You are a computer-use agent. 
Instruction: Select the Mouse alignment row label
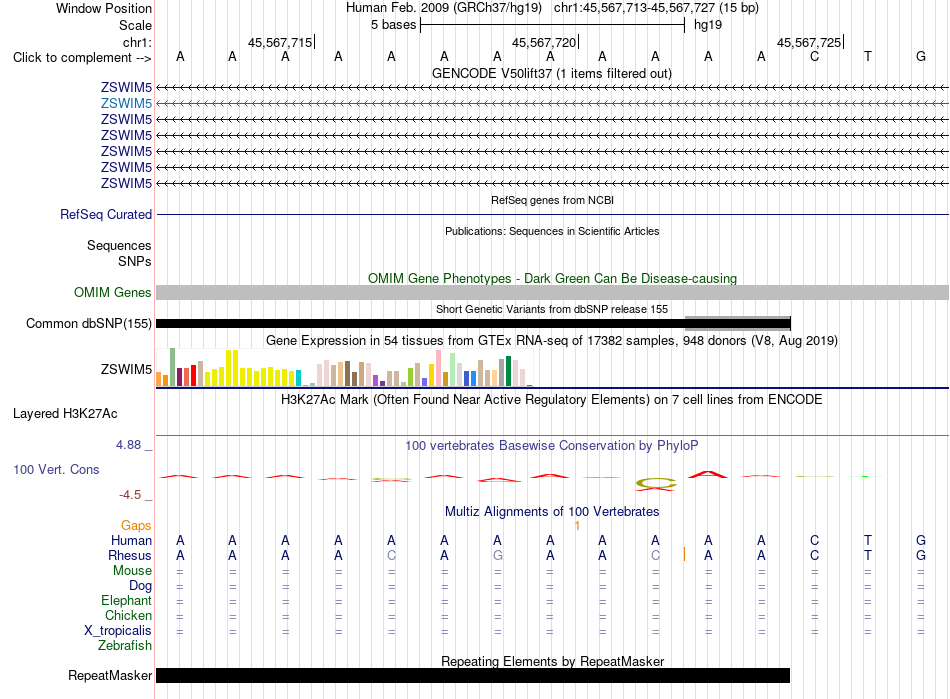132,571
